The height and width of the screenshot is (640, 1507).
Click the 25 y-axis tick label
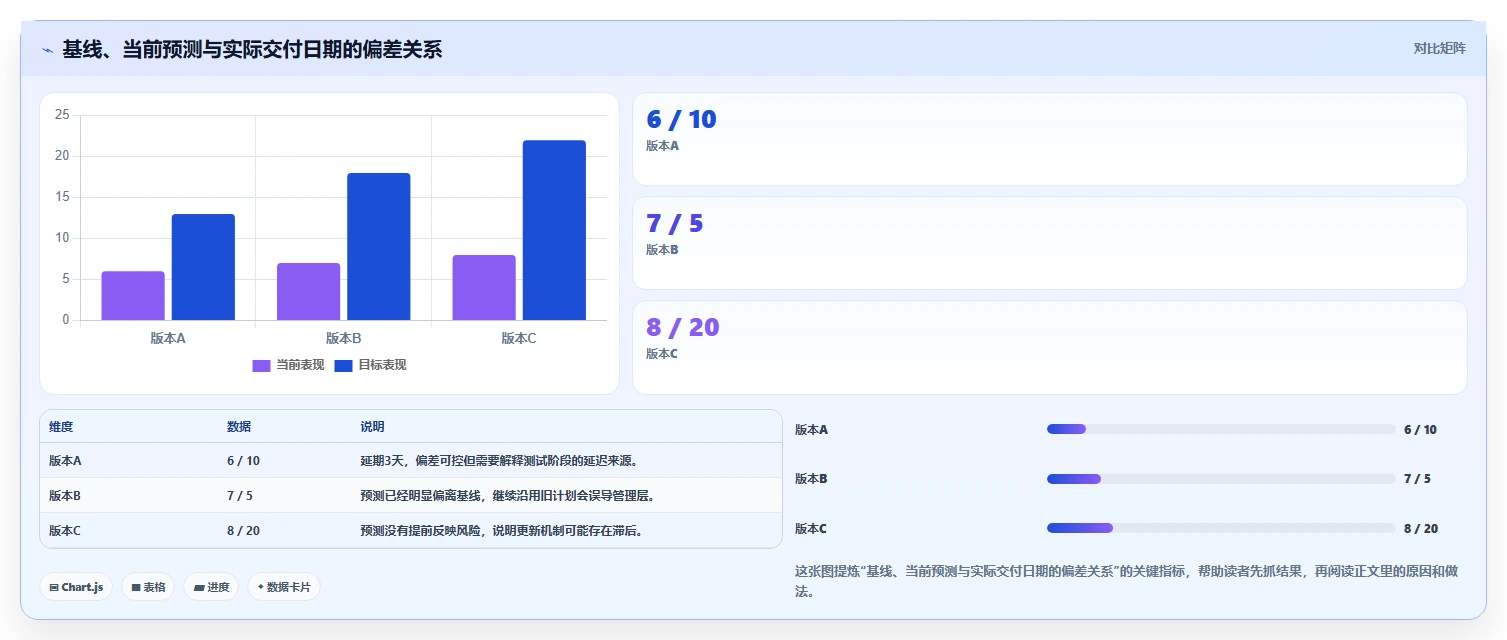(62, 115)
